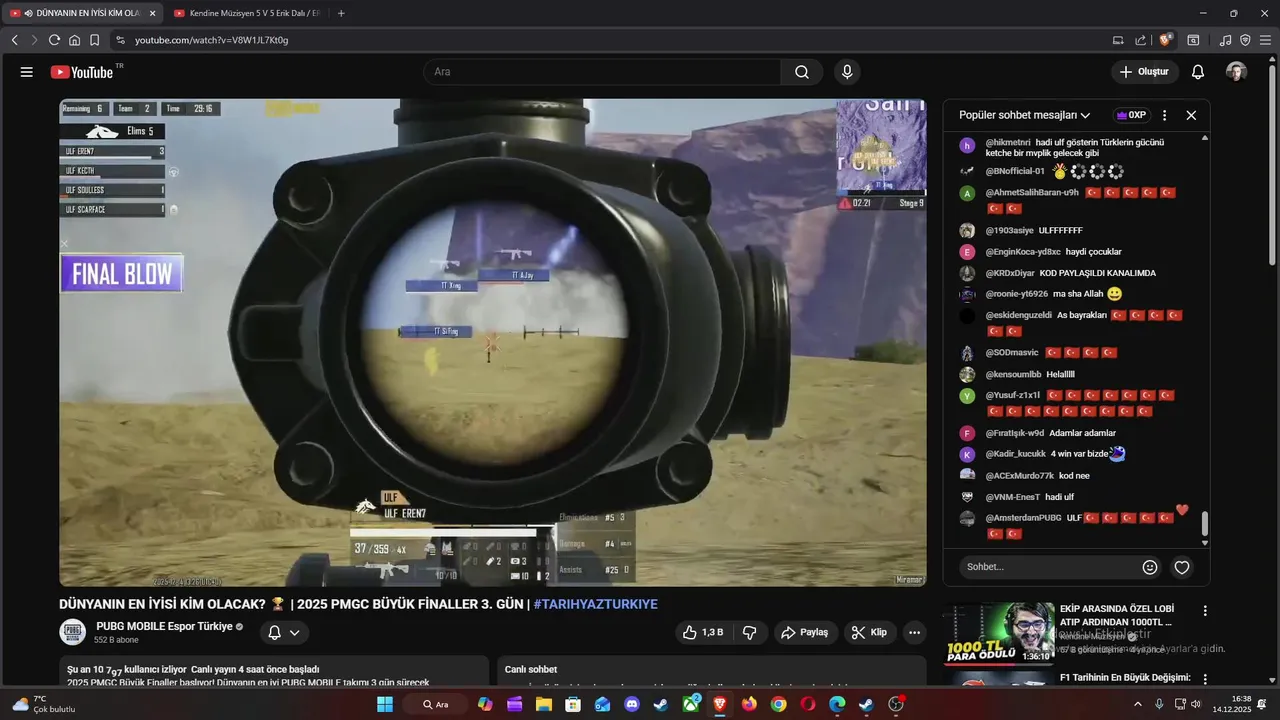Open PUBG MOBILE Espor Türkiye channel avatar
1280x720 pixels.
(73, 632)
